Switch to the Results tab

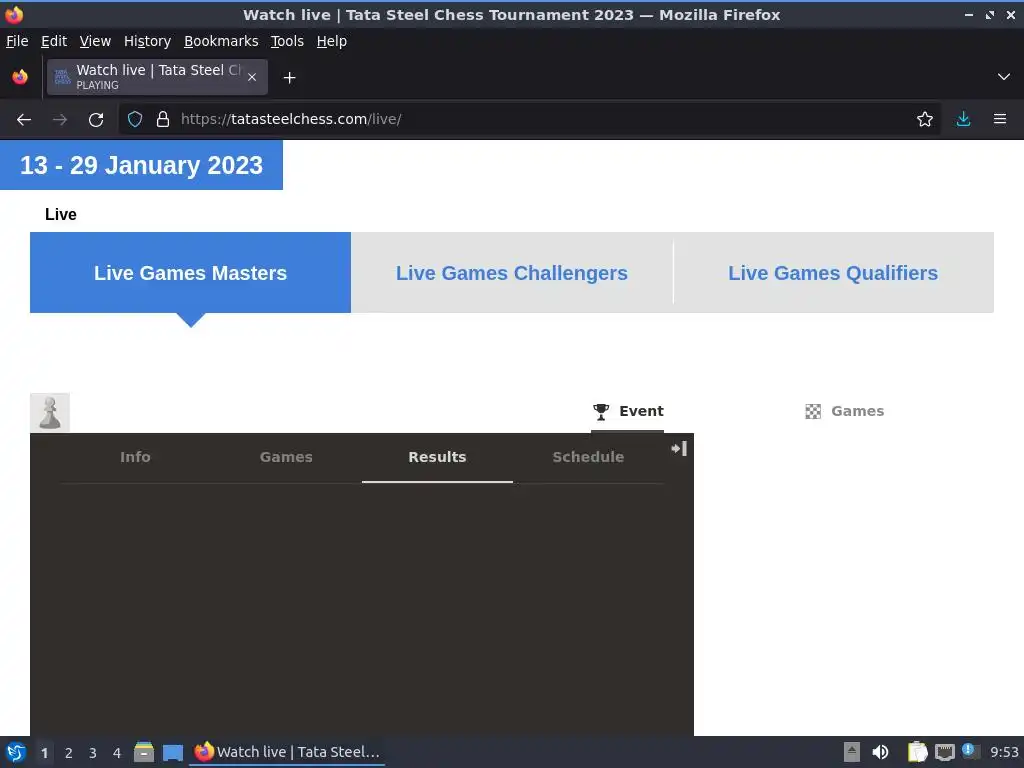[x=437, y=457]
